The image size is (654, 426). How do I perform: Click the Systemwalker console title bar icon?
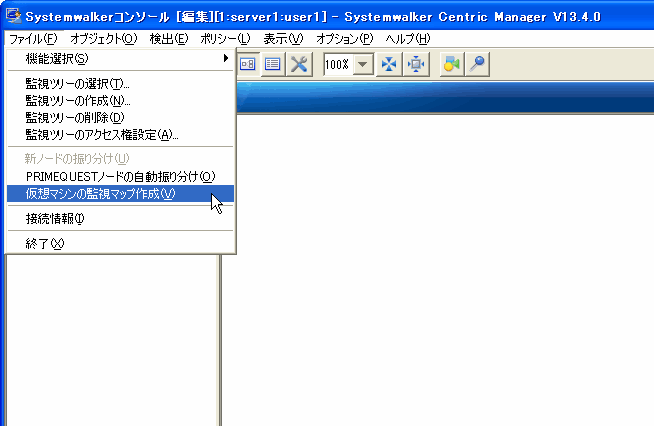tap(13, 16)
